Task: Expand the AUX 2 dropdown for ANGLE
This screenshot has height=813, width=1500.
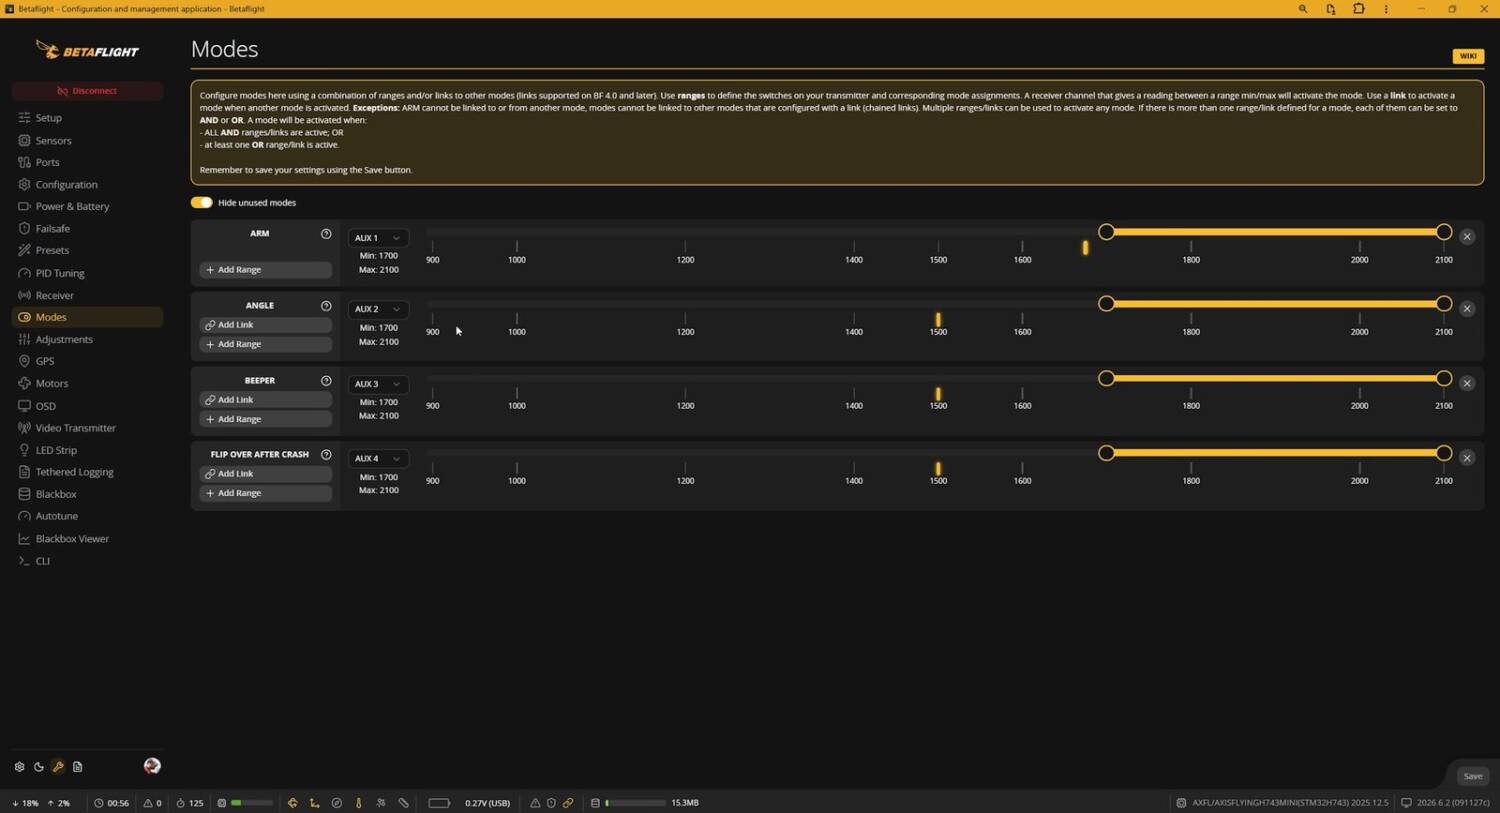Action: point(378,309)
